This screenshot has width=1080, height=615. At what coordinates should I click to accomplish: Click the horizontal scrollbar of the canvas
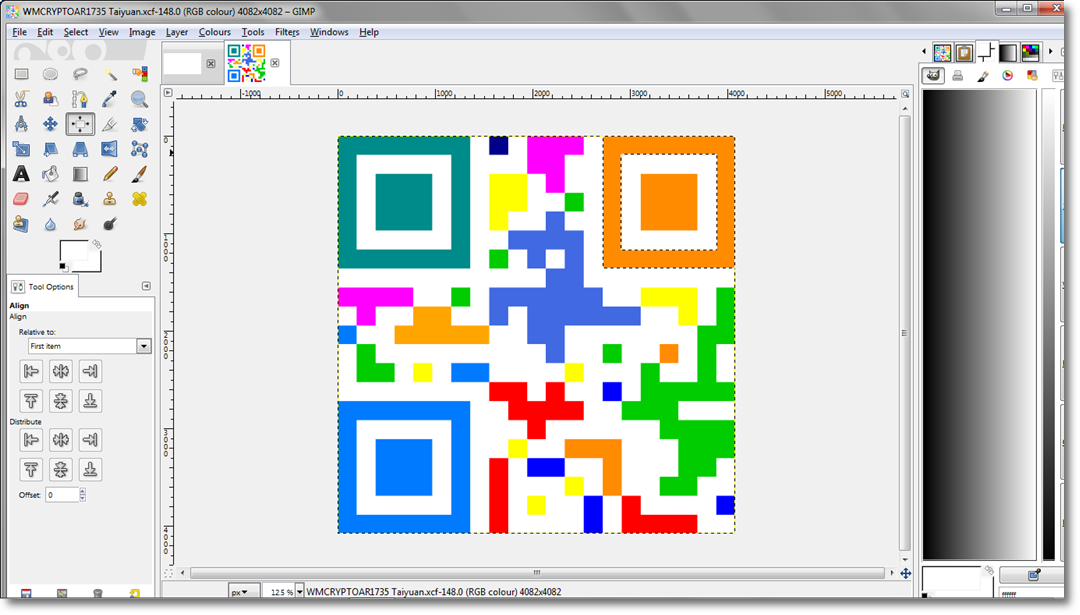coord(537,573)
